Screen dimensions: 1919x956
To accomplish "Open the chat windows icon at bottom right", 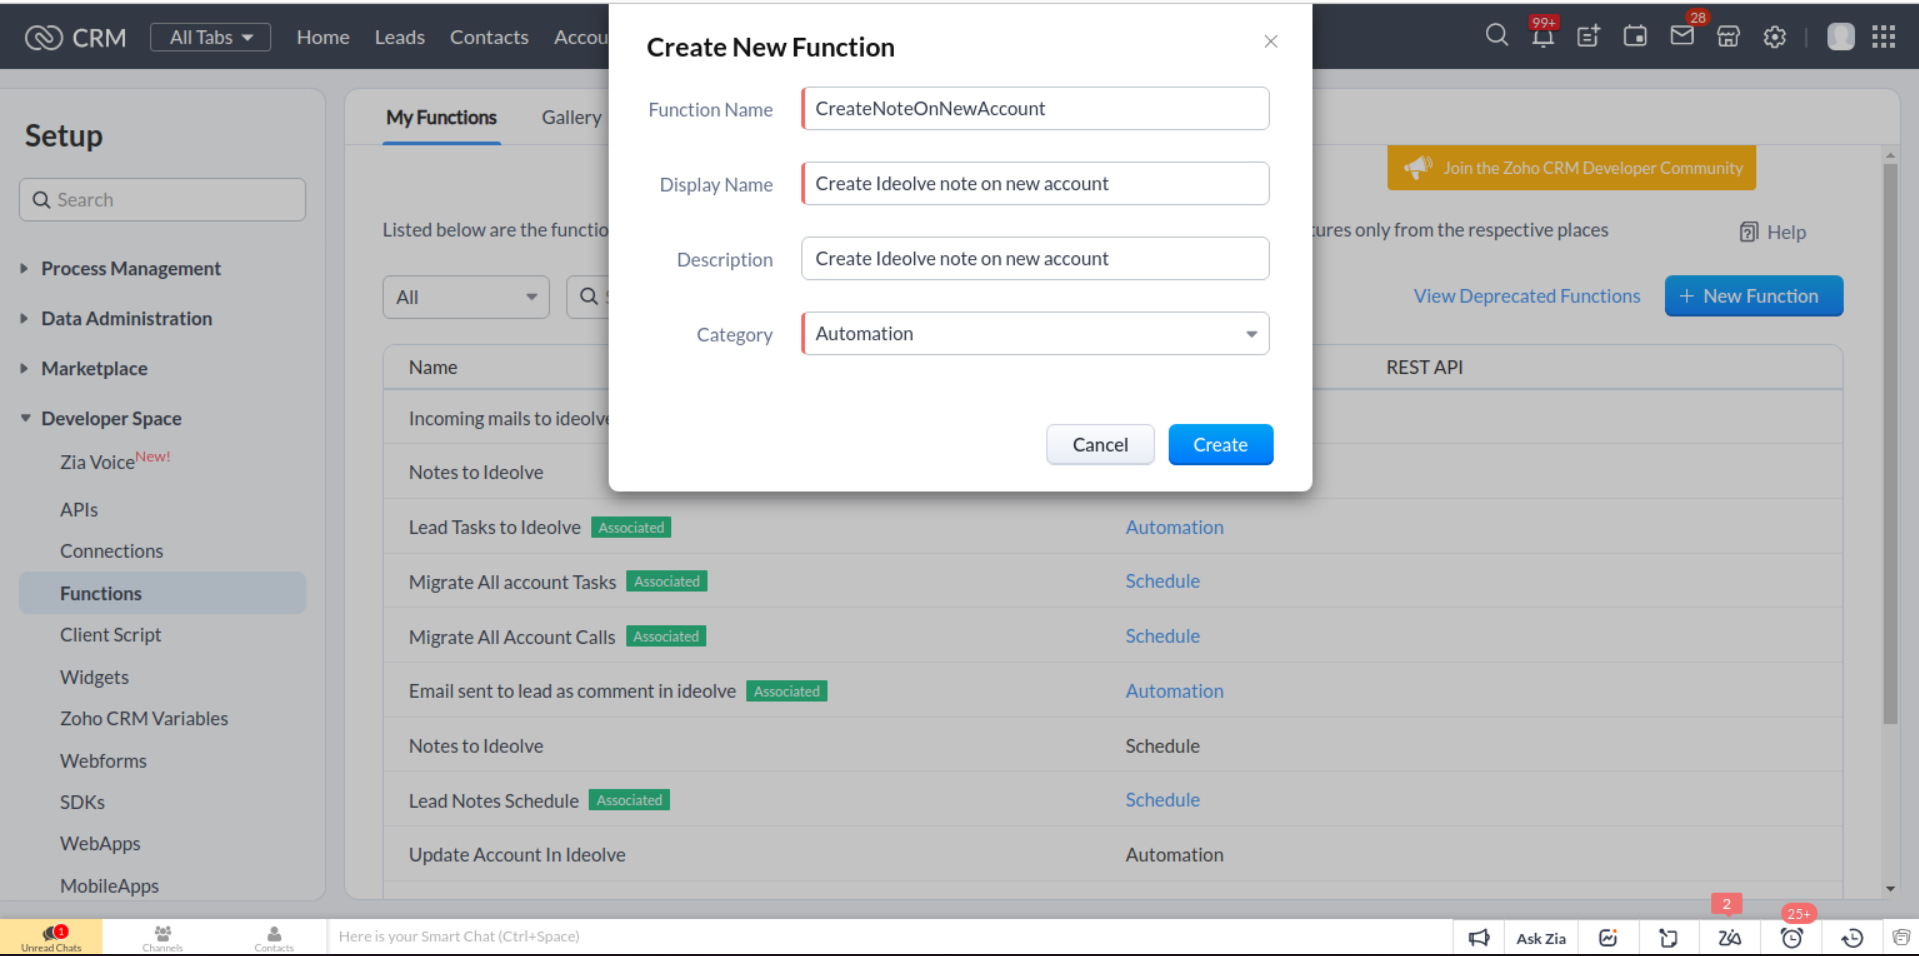I will 1901,938.
